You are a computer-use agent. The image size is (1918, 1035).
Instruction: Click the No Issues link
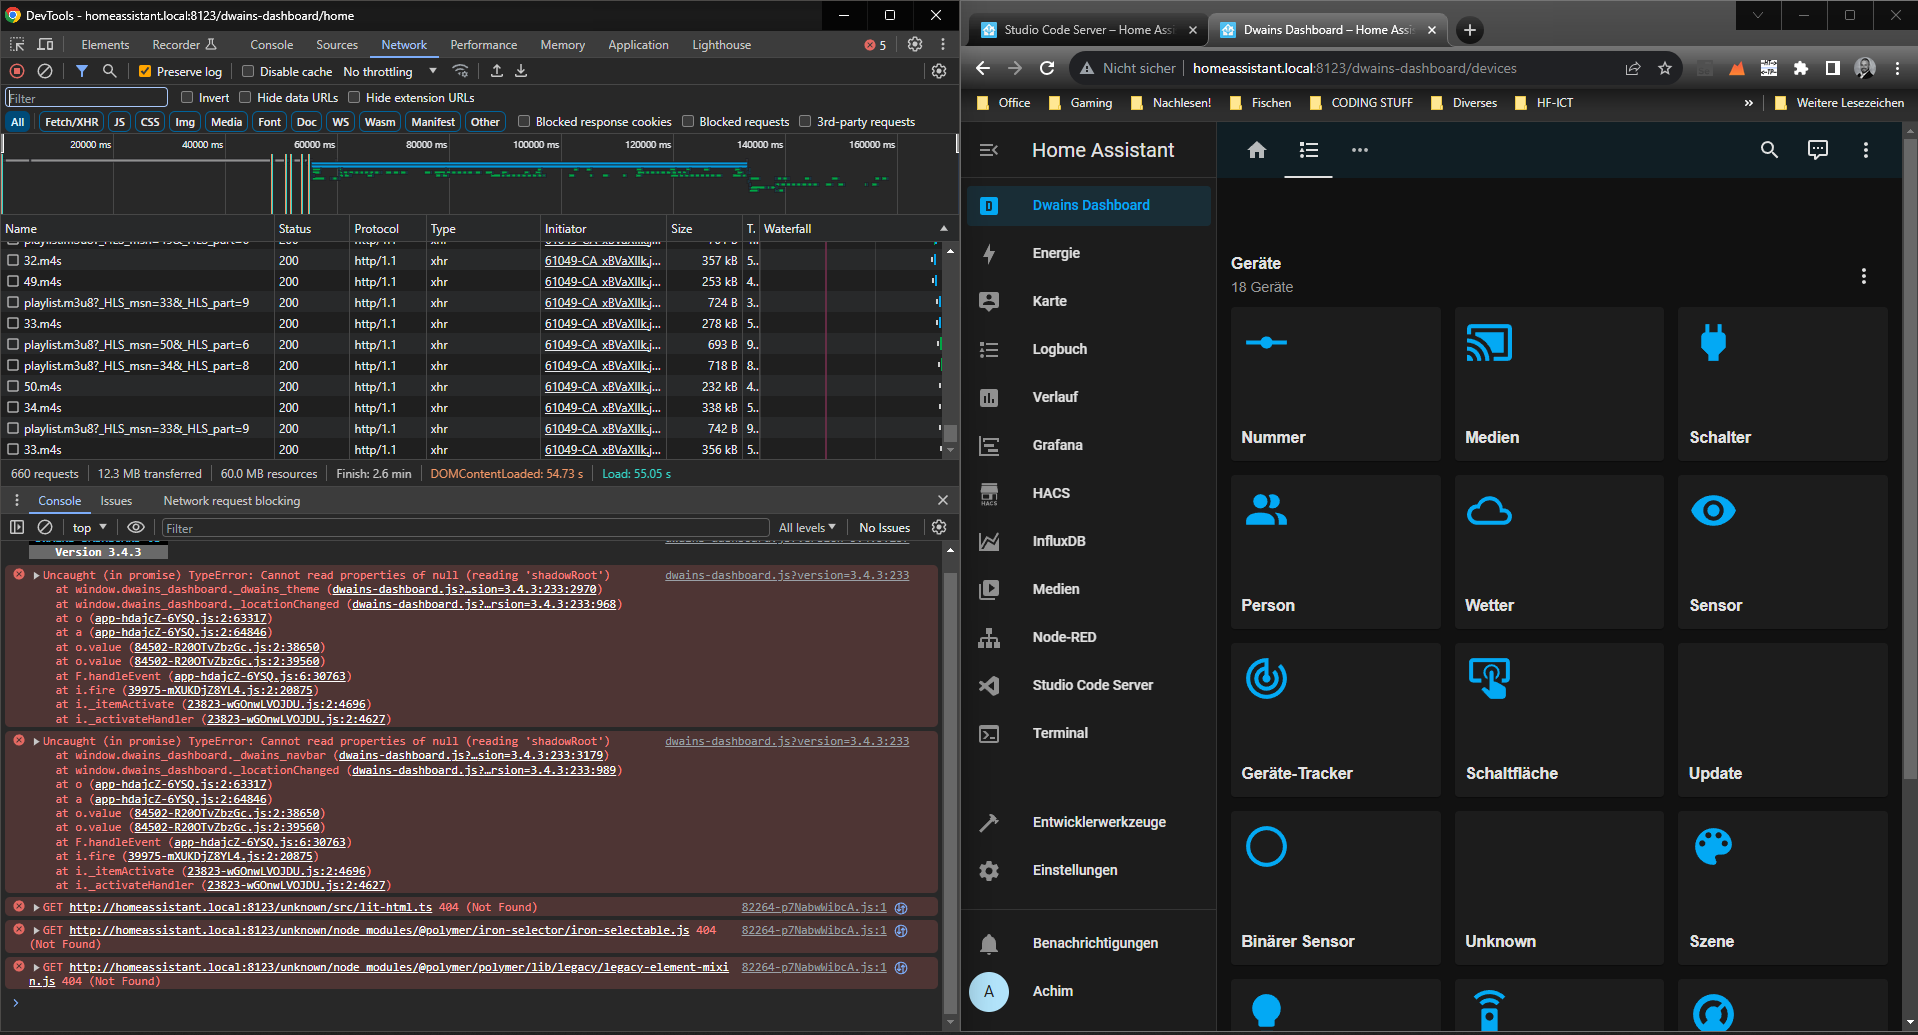[883, 527]
